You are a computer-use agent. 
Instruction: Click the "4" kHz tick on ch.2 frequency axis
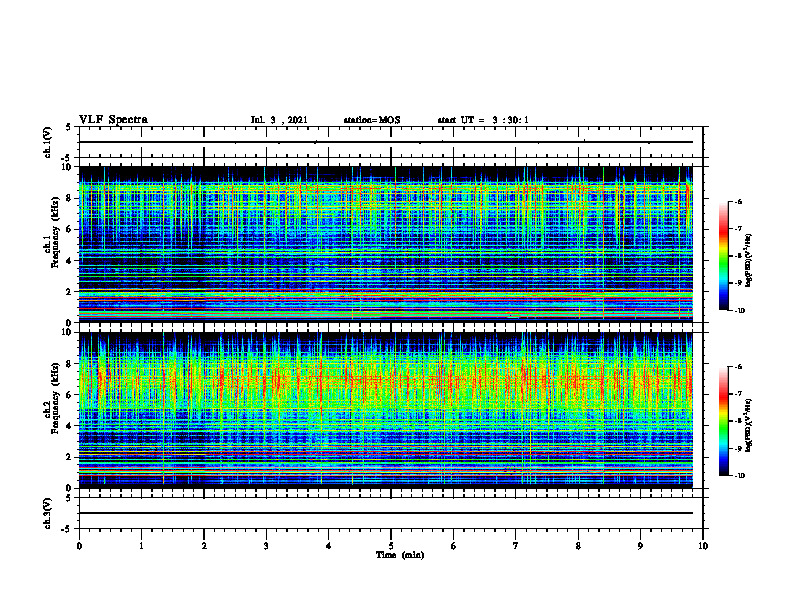point(70,426)
